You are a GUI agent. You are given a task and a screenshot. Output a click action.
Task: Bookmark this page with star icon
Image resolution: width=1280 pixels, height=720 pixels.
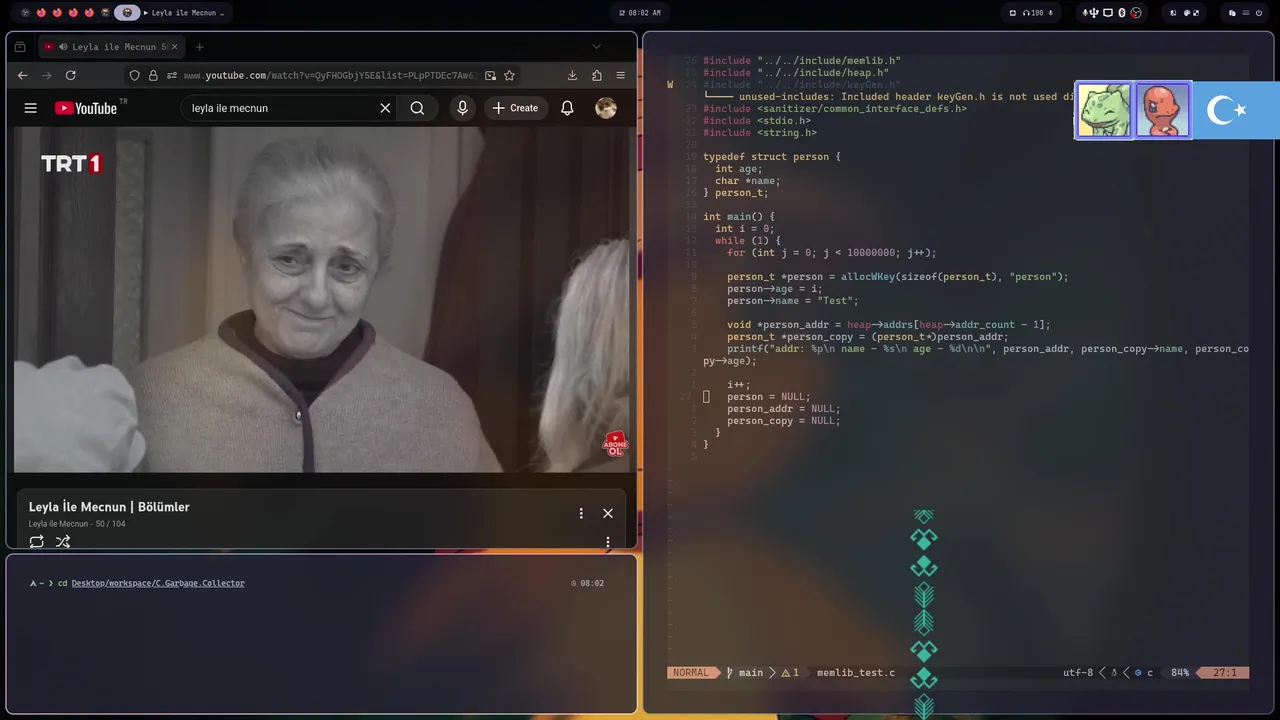tap(509, 75)
